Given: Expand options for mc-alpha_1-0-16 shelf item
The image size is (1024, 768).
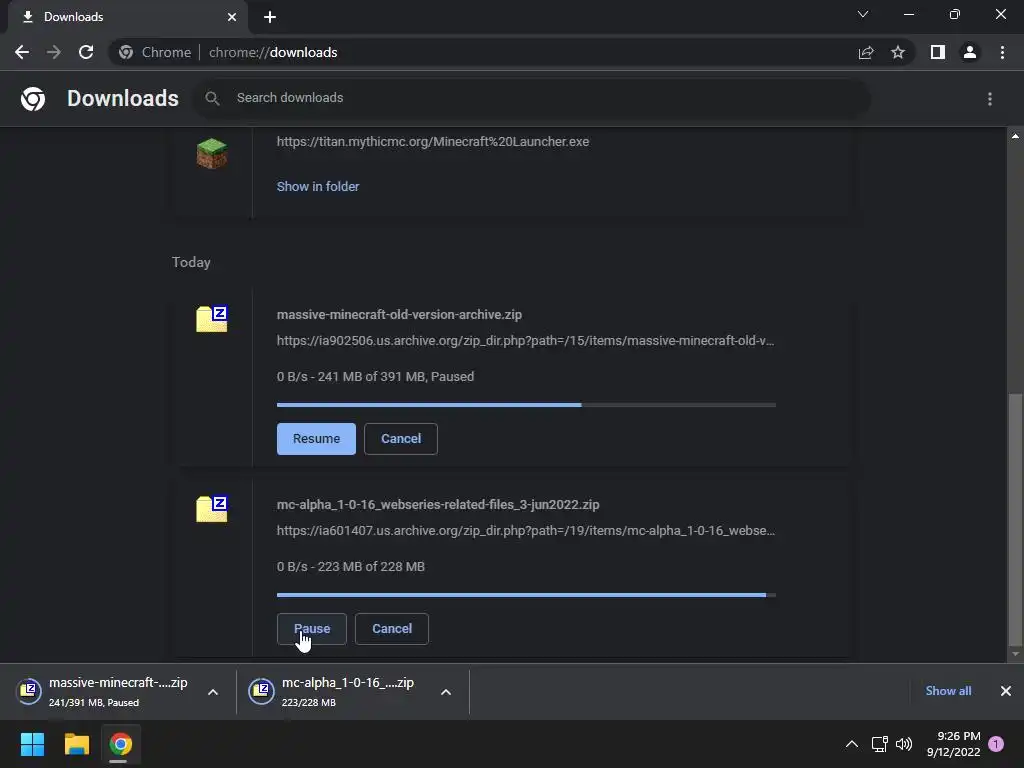Looking at the screenshot, I should click(446, 692).
